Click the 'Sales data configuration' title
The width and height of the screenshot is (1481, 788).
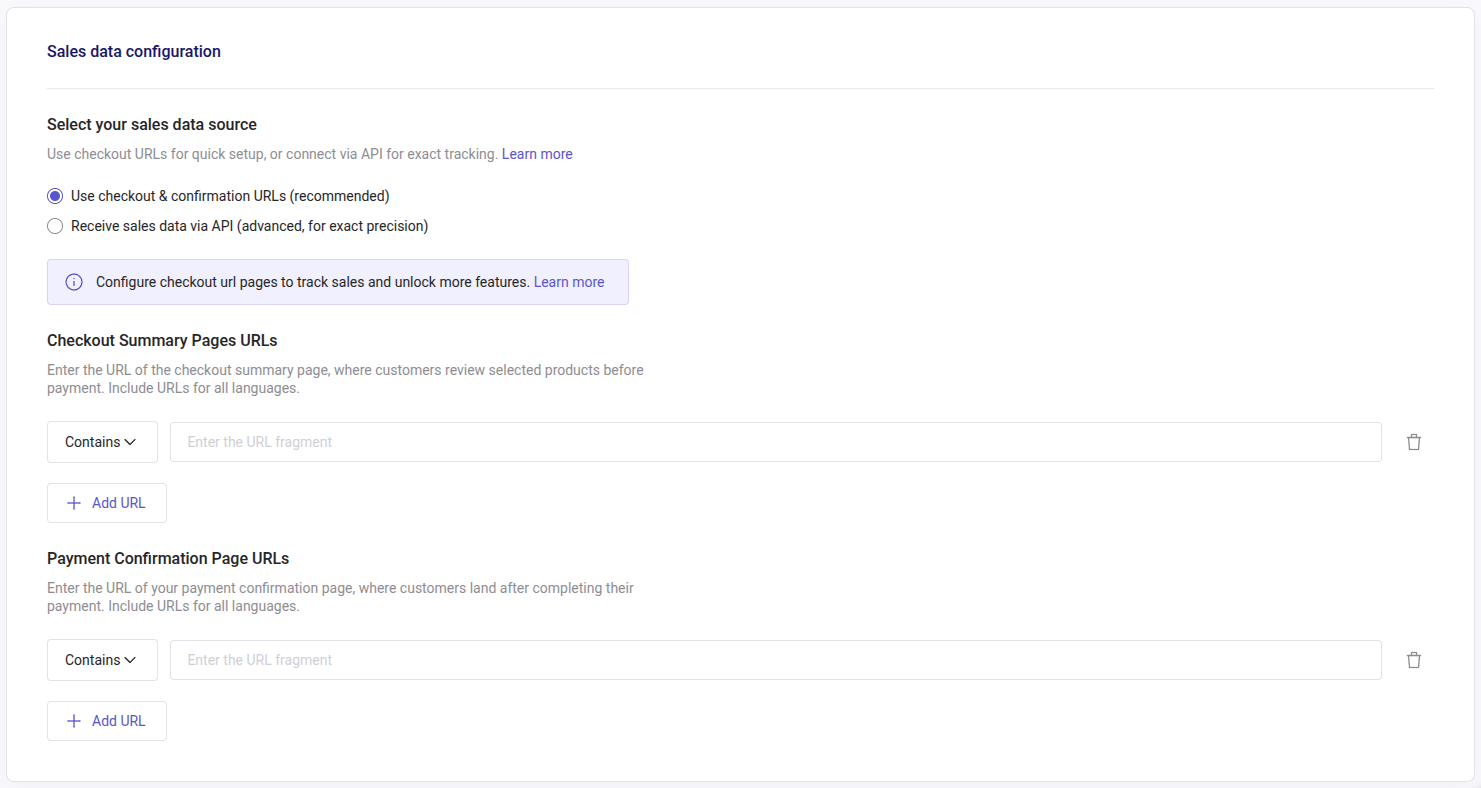134,52
